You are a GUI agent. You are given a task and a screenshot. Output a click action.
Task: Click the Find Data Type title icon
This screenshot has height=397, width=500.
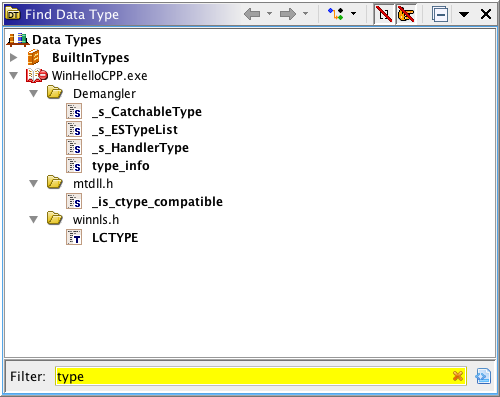pos(13,14)
